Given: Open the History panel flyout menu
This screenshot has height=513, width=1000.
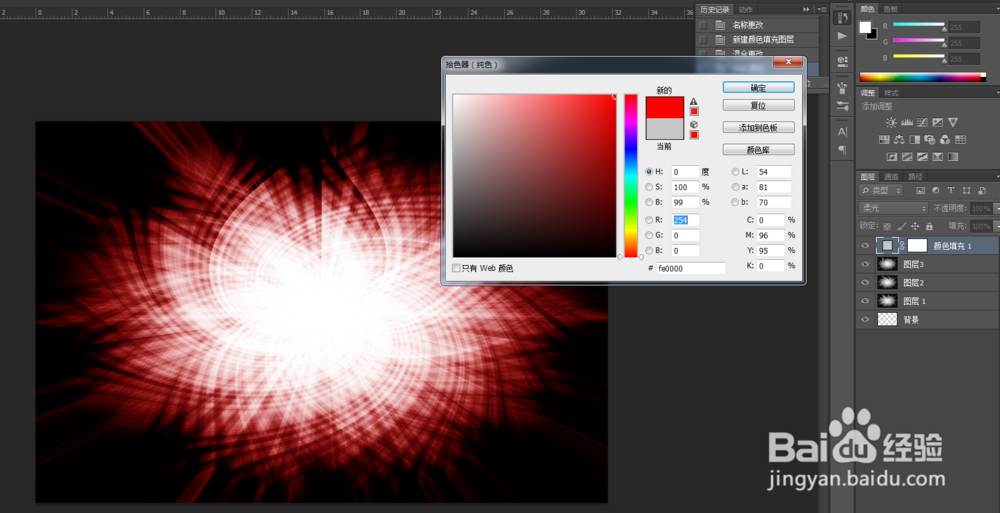Looking at the screenshot, I should (x=821, y=9).
